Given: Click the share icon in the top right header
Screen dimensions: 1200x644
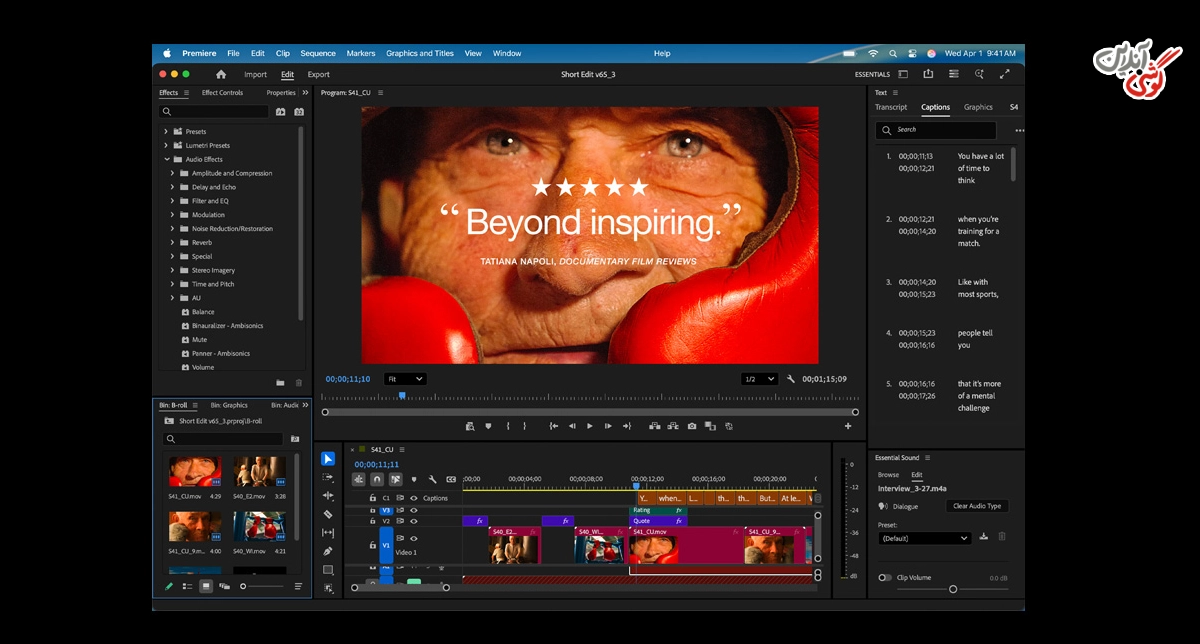Looking at the screenshot, I should click(928, 74).
